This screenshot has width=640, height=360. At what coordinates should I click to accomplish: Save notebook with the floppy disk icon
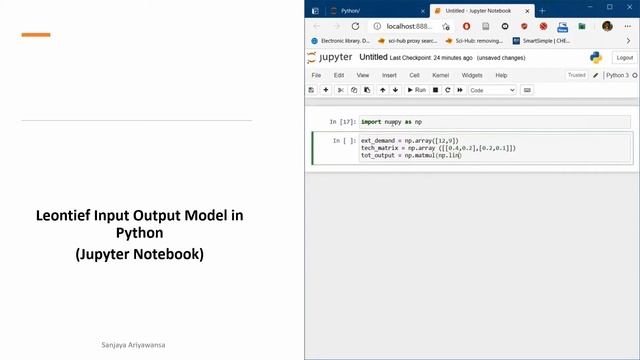point(311,90)
